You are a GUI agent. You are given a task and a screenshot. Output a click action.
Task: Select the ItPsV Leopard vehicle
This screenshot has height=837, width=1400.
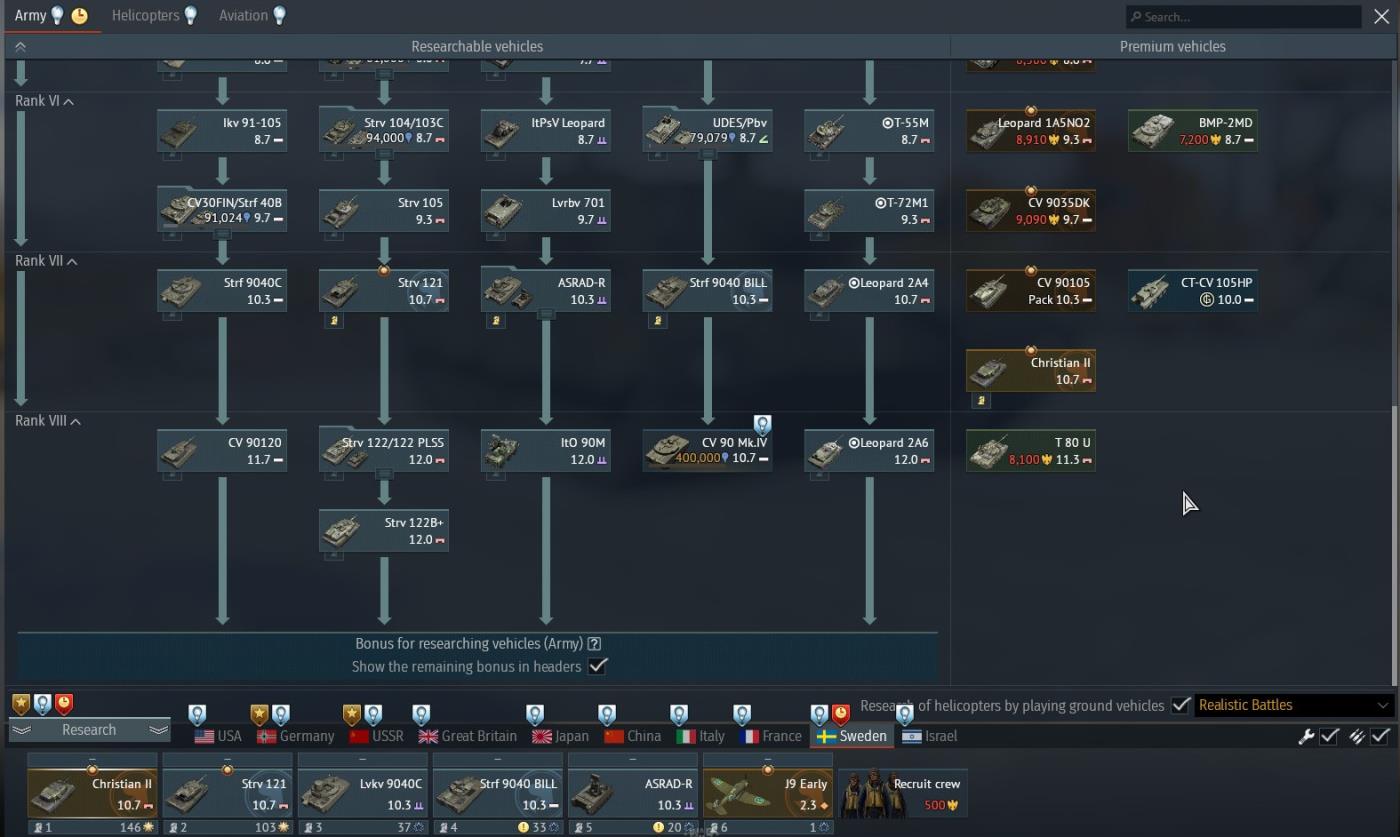pyautogui.click(x=546, y=131)
